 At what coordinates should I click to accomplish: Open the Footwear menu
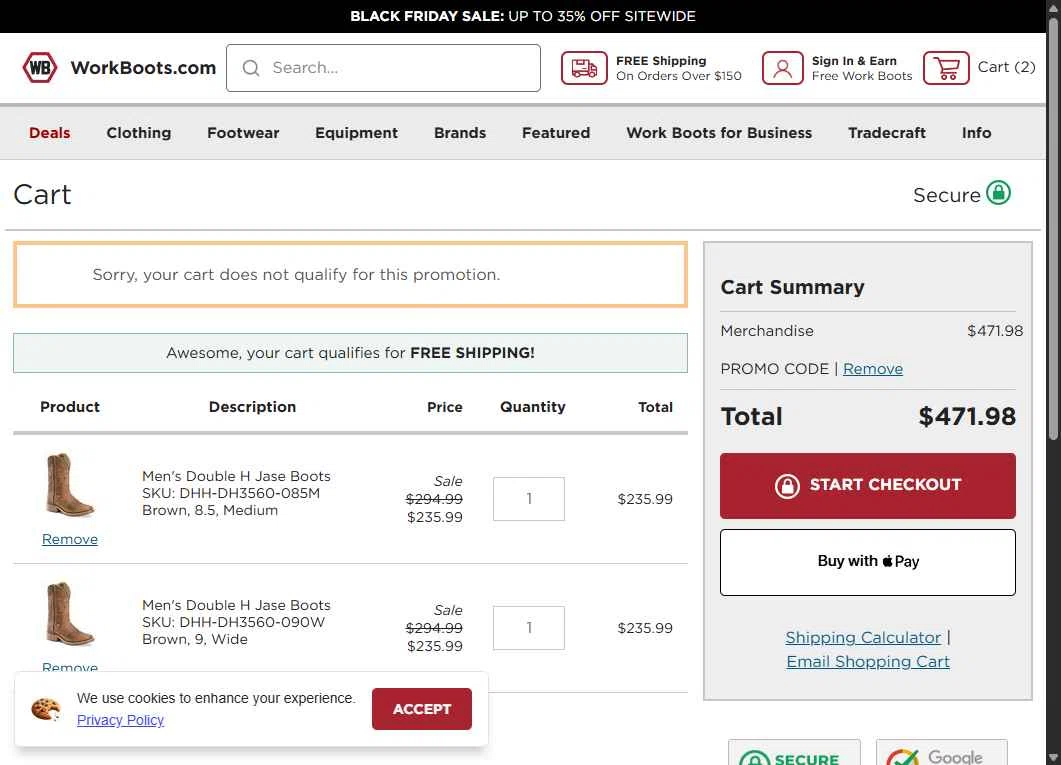tap(243, 133)
